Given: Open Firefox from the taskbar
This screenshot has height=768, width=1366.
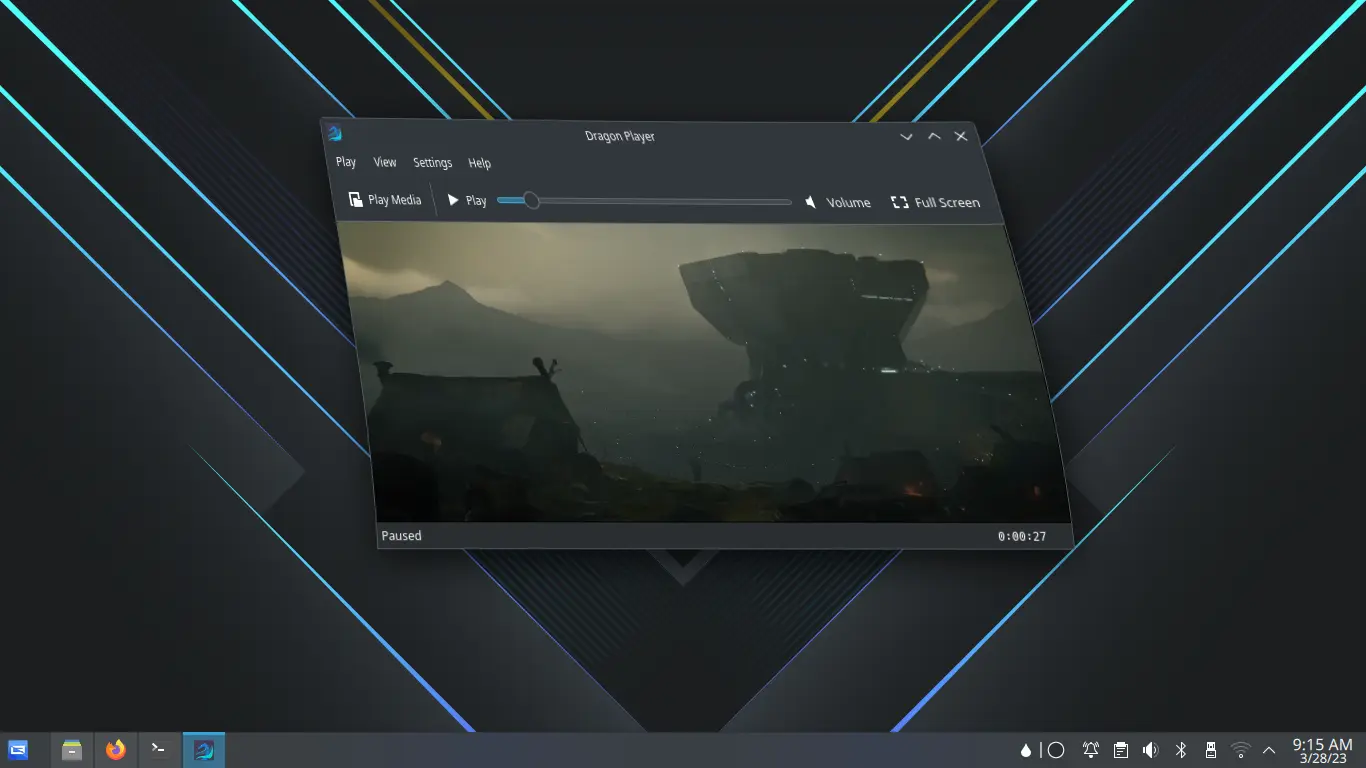Looking at the screenshot, I should pos(116,750).
